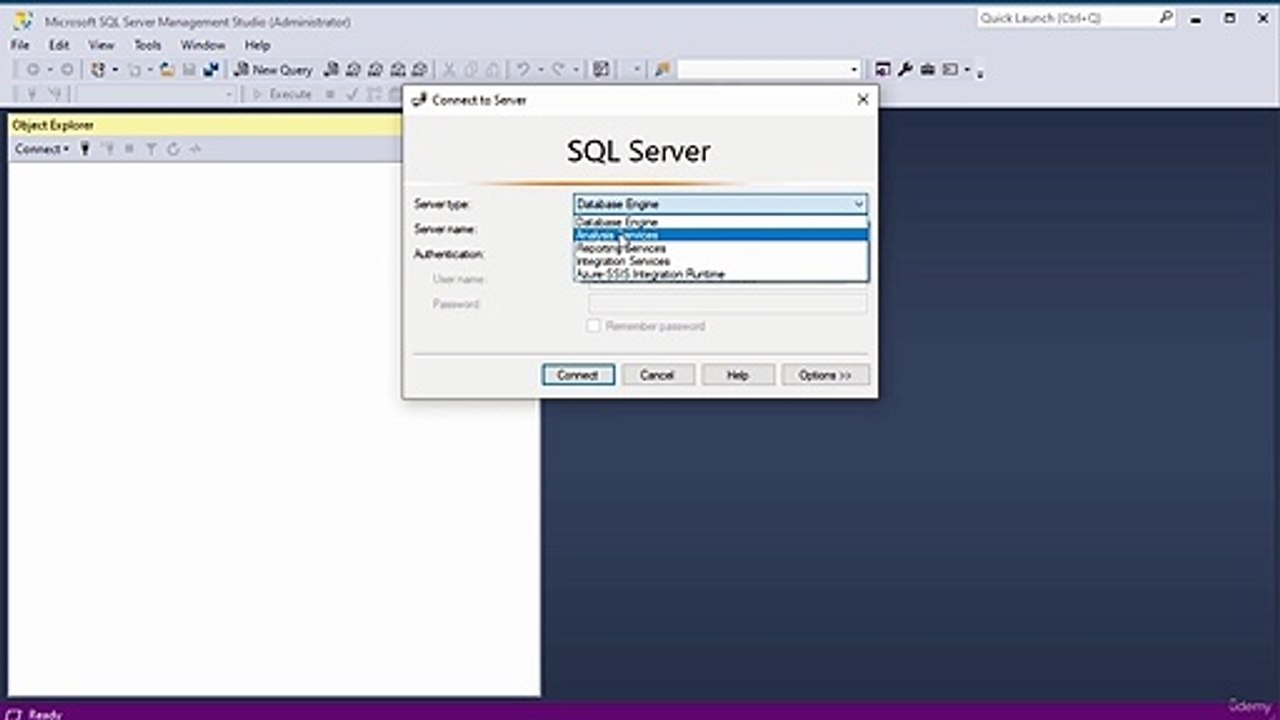Select Analysis Services from the list
Image resolution: width=1280 pixels, height=720 pixels.
721,235
